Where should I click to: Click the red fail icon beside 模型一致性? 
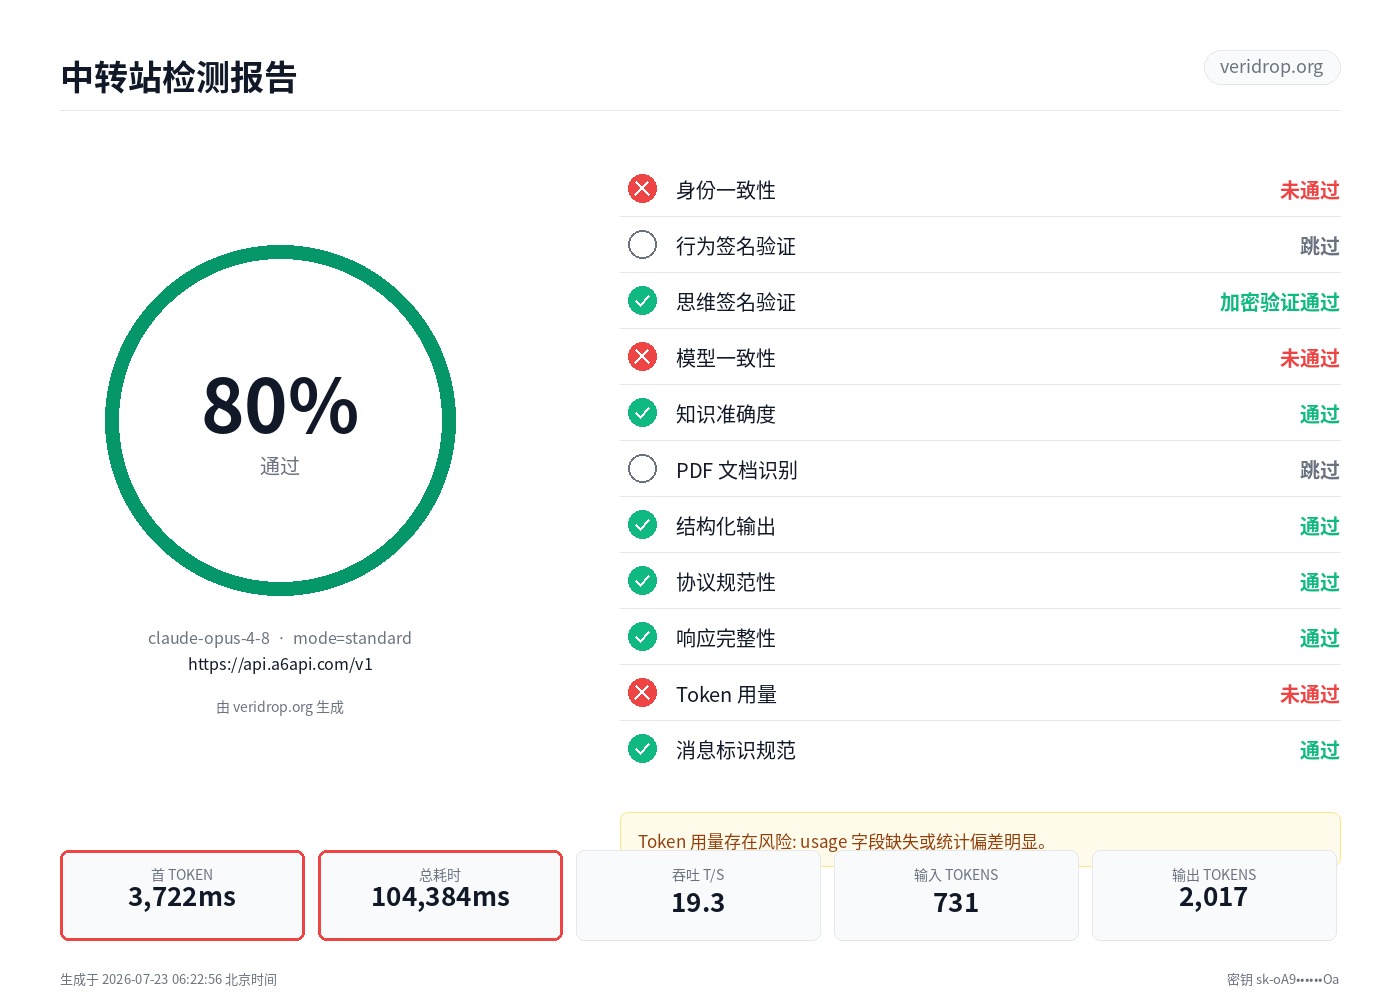(642, 357)
